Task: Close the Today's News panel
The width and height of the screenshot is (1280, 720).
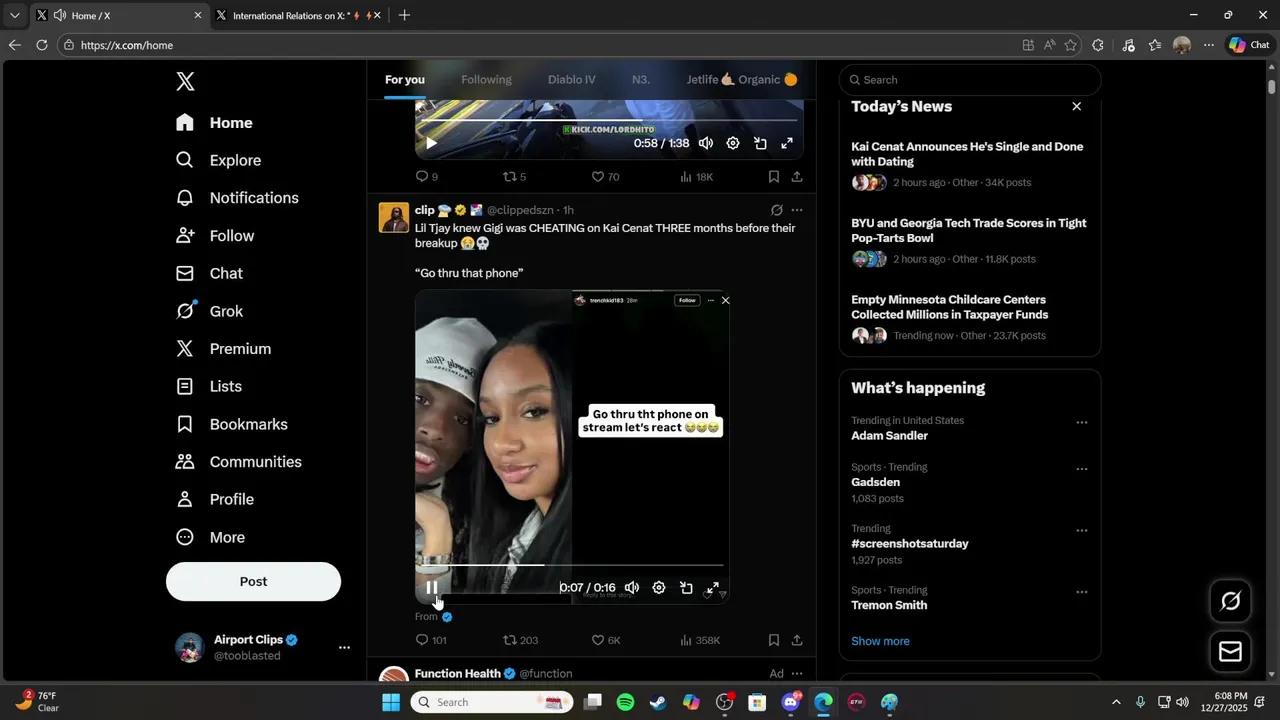Action: coord(1077,106)
